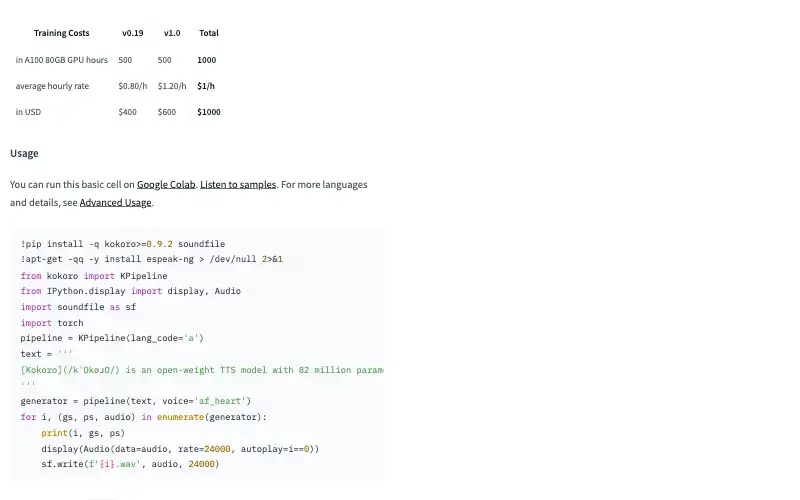Screen dimensions: 800x500
Task: Click the $1000 total cell
Action: point(209,112)
